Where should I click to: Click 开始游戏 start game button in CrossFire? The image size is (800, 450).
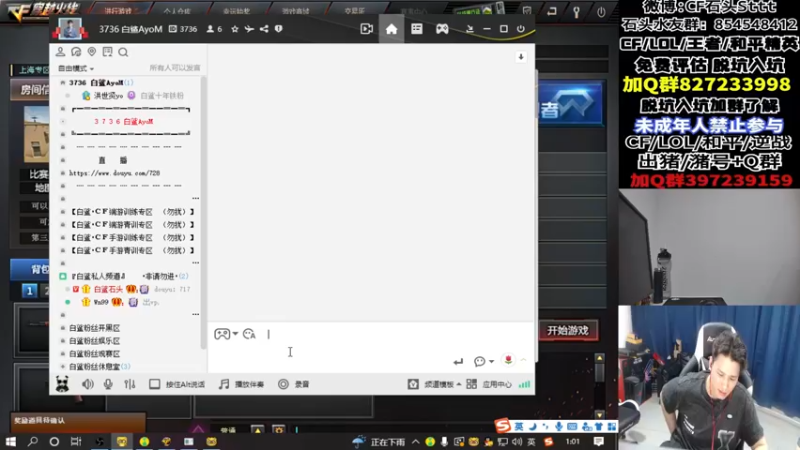click(x=568, y=331)
